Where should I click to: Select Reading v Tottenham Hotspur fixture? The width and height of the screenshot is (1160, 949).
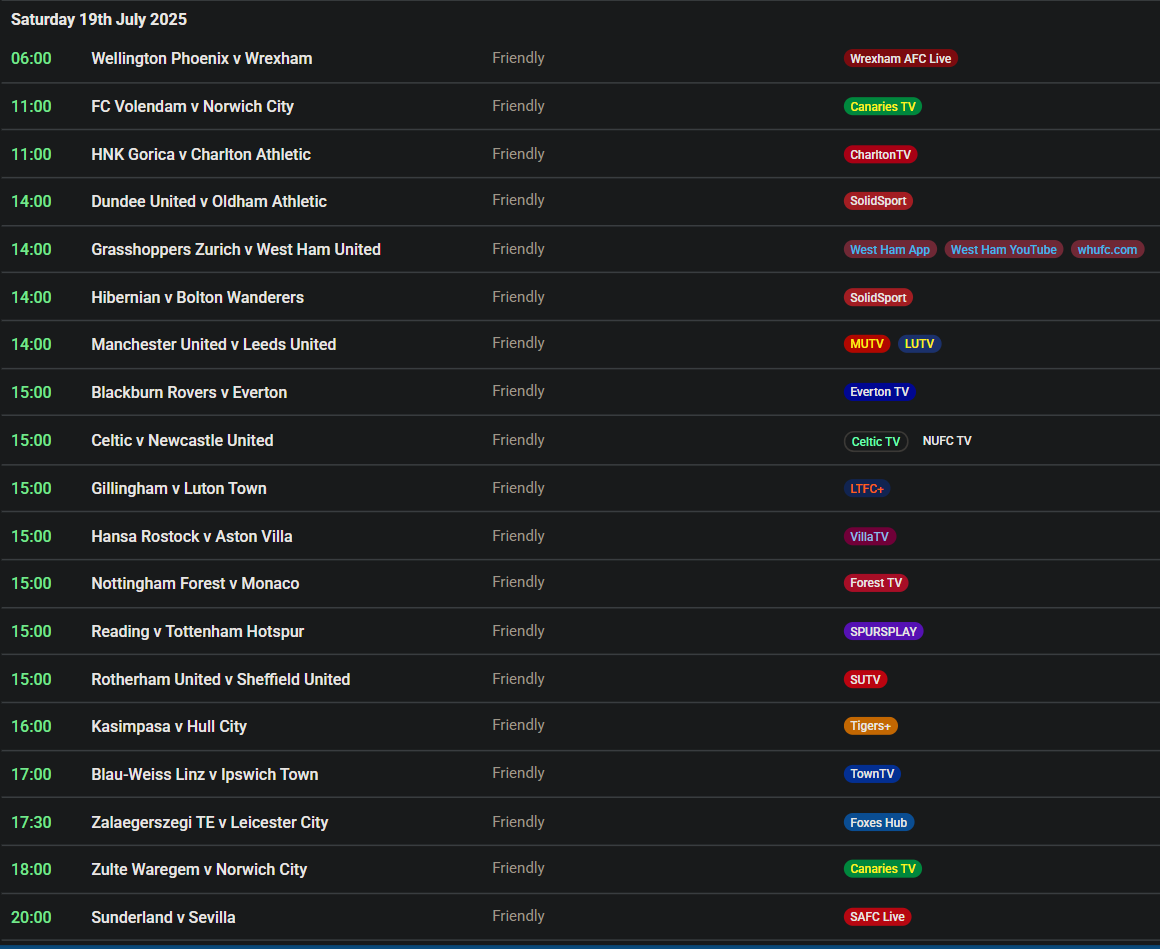pyautogui.click(x=198, y=632)
